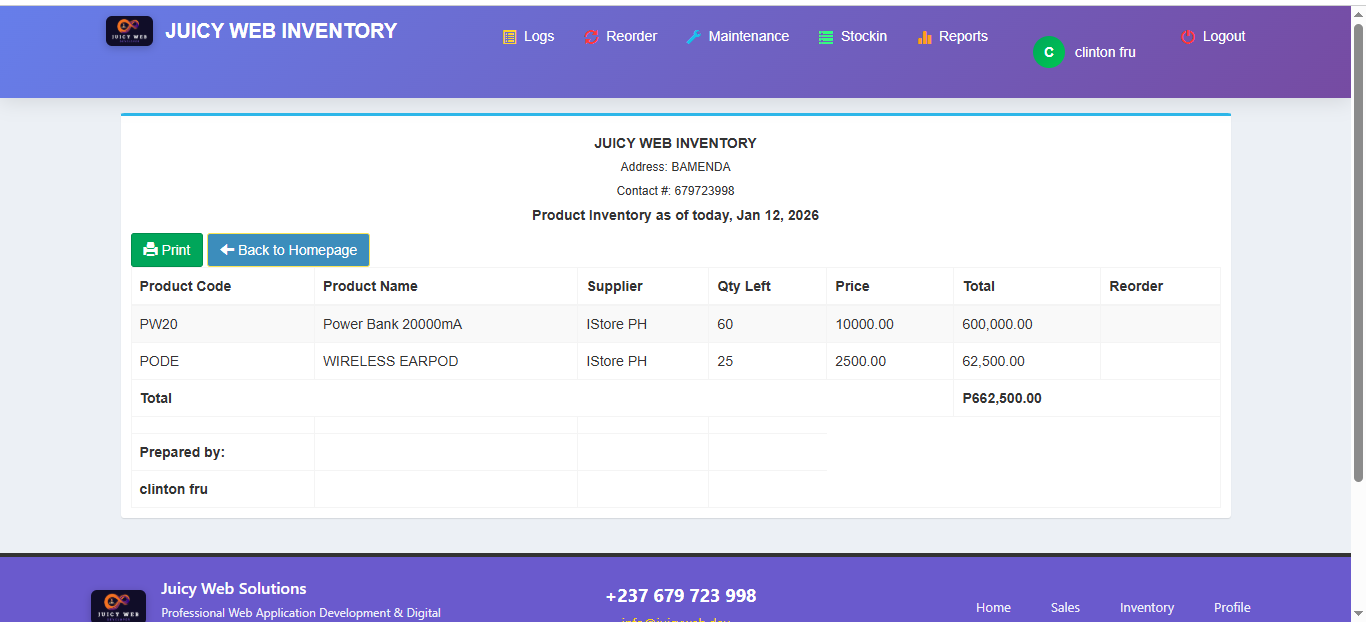1366x622 pixels.
Task: Open the Sales link in the footer
Action: [x=1065, y=607]
